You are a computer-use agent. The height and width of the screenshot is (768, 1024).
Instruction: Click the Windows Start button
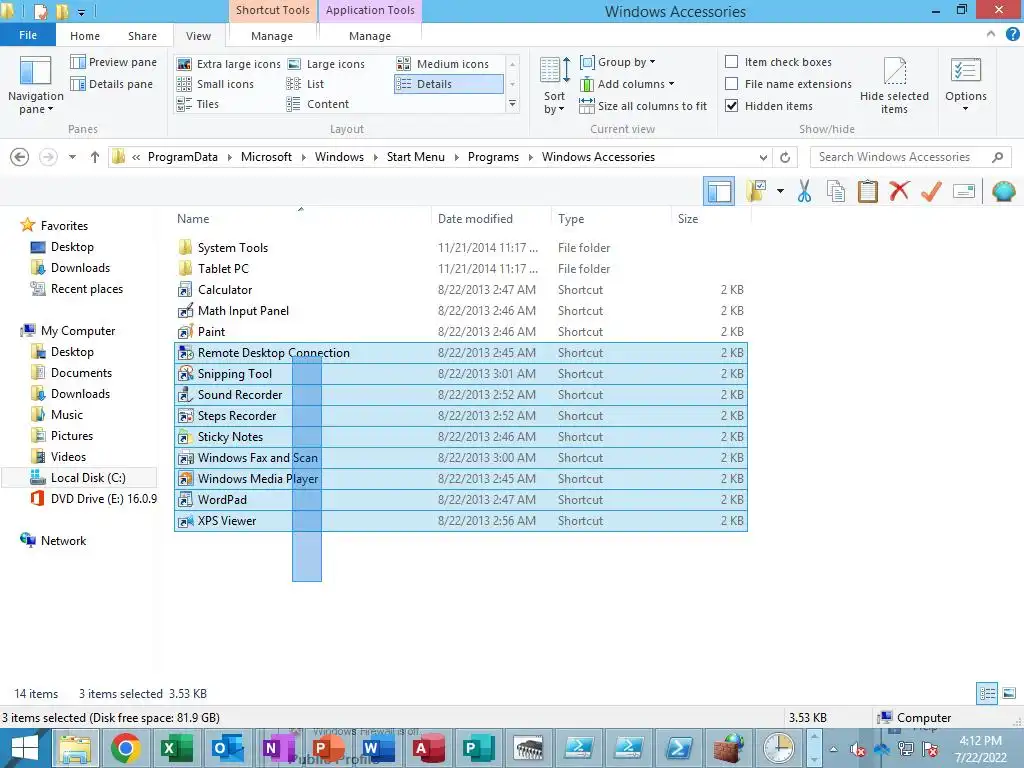point(25,748)
